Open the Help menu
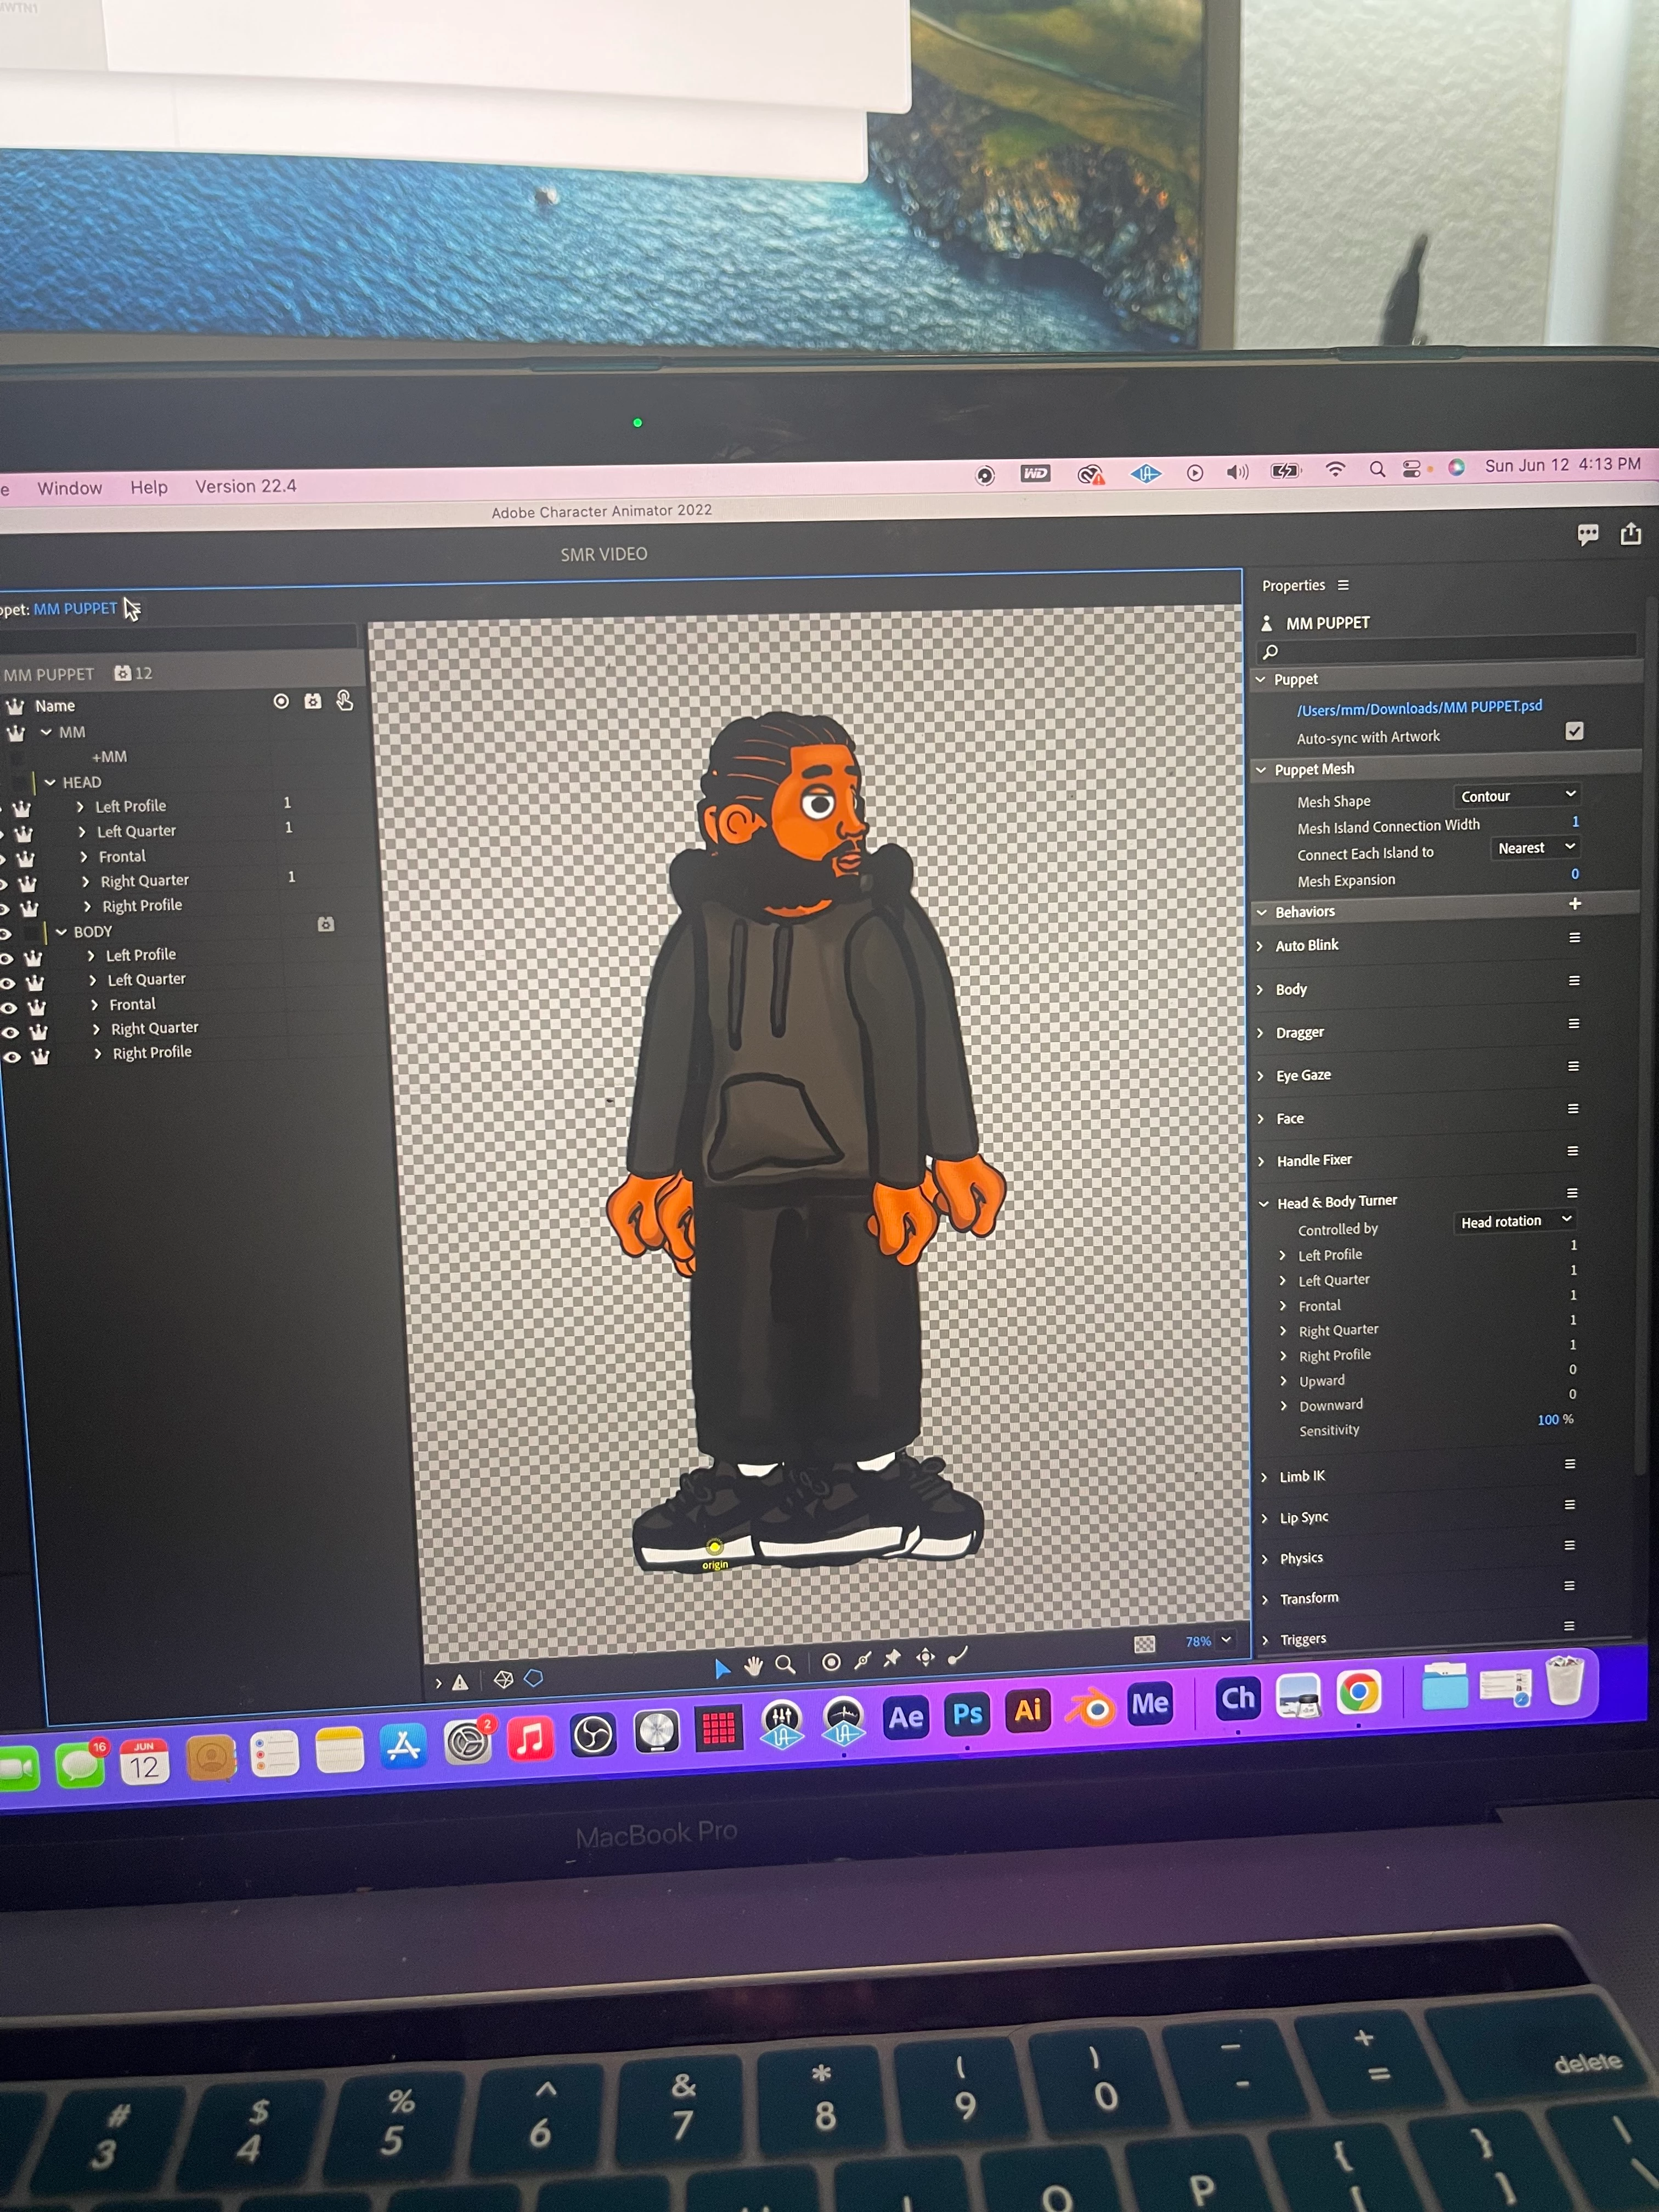1659x2212 pixels. coord(149,487)
